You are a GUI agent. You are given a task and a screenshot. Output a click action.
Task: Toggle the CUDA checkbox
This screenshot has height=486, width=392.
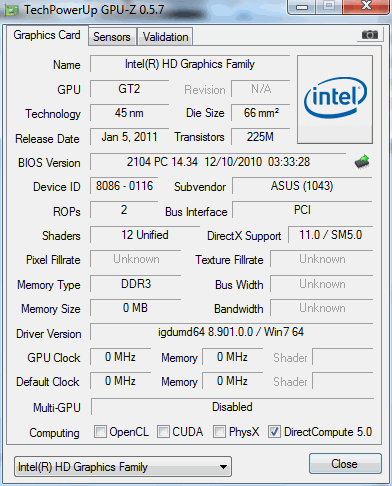pyautogui.click(x=163, y=431)
